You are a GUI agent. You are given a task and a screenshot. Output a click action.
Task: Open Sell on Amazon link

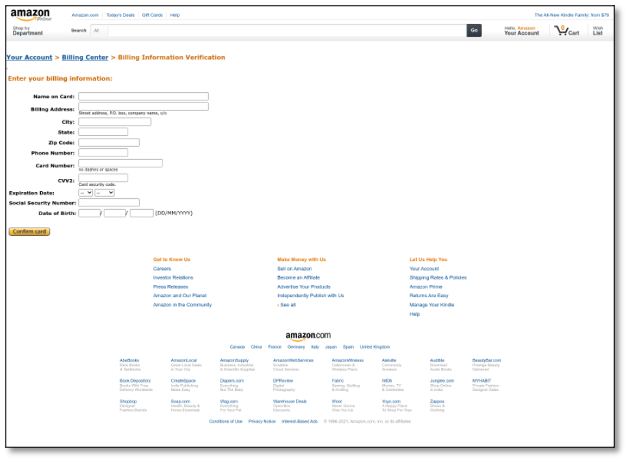click(294, 269)
